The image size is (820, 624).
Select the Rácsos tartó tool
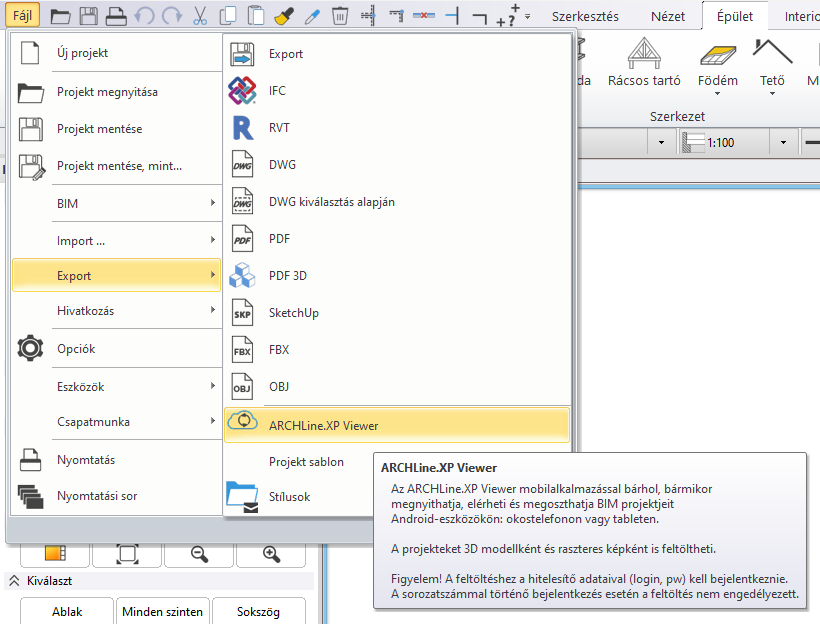(644, 62)
